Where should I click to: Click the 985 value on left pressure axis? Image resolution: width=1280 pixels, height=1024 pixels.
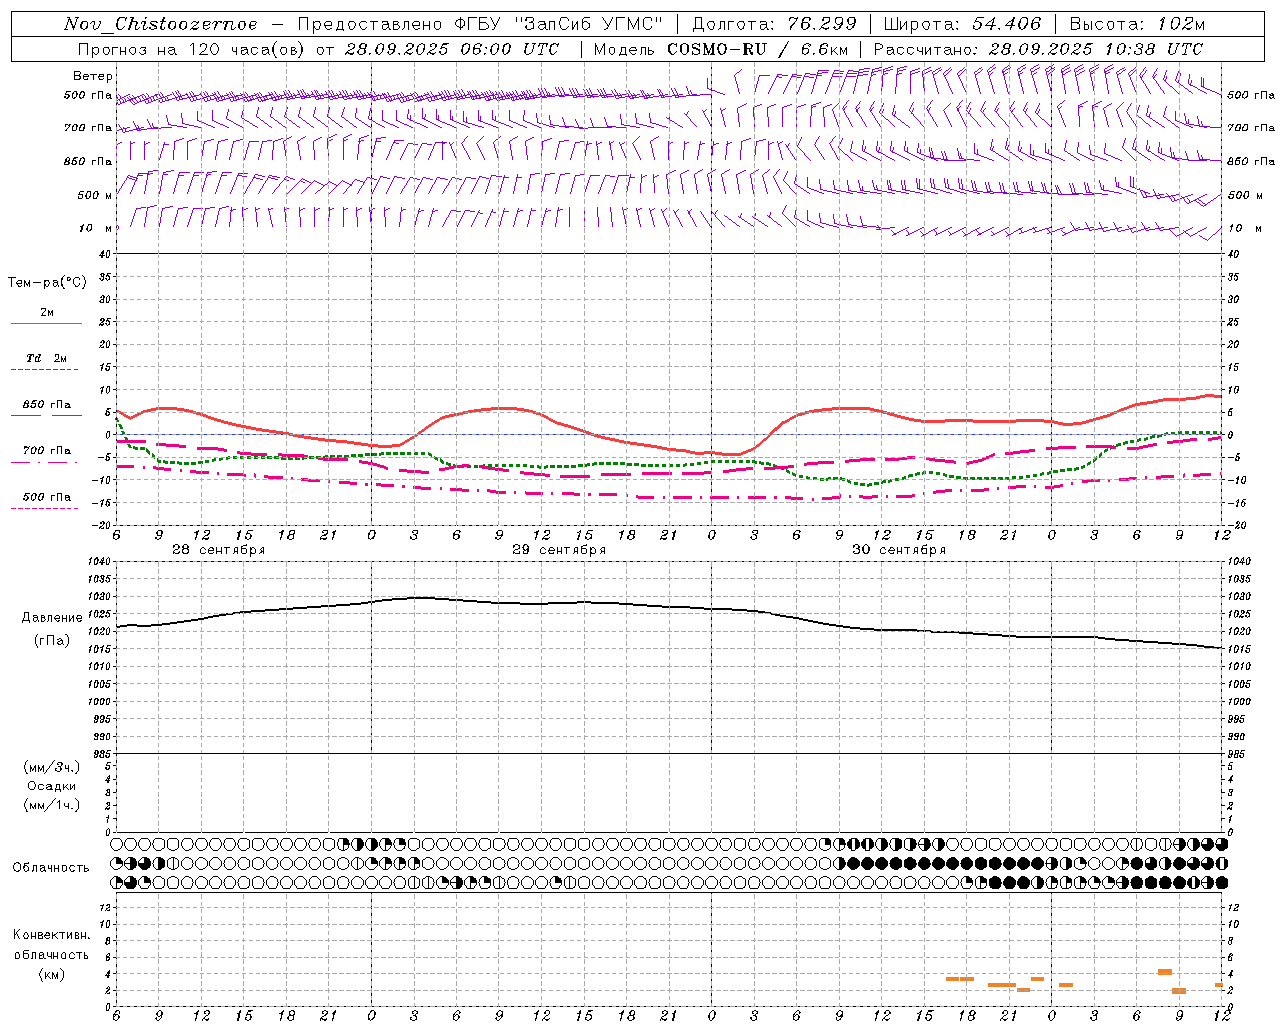tap(100, 754)
